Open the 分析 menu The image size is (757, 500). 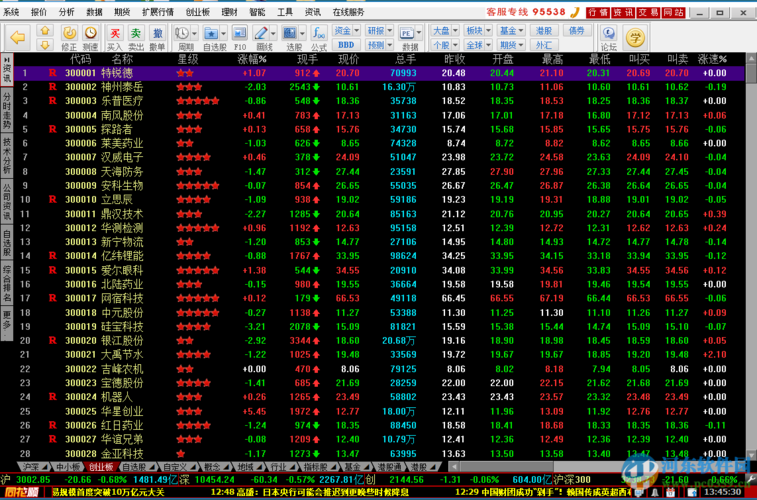(67, 13)
